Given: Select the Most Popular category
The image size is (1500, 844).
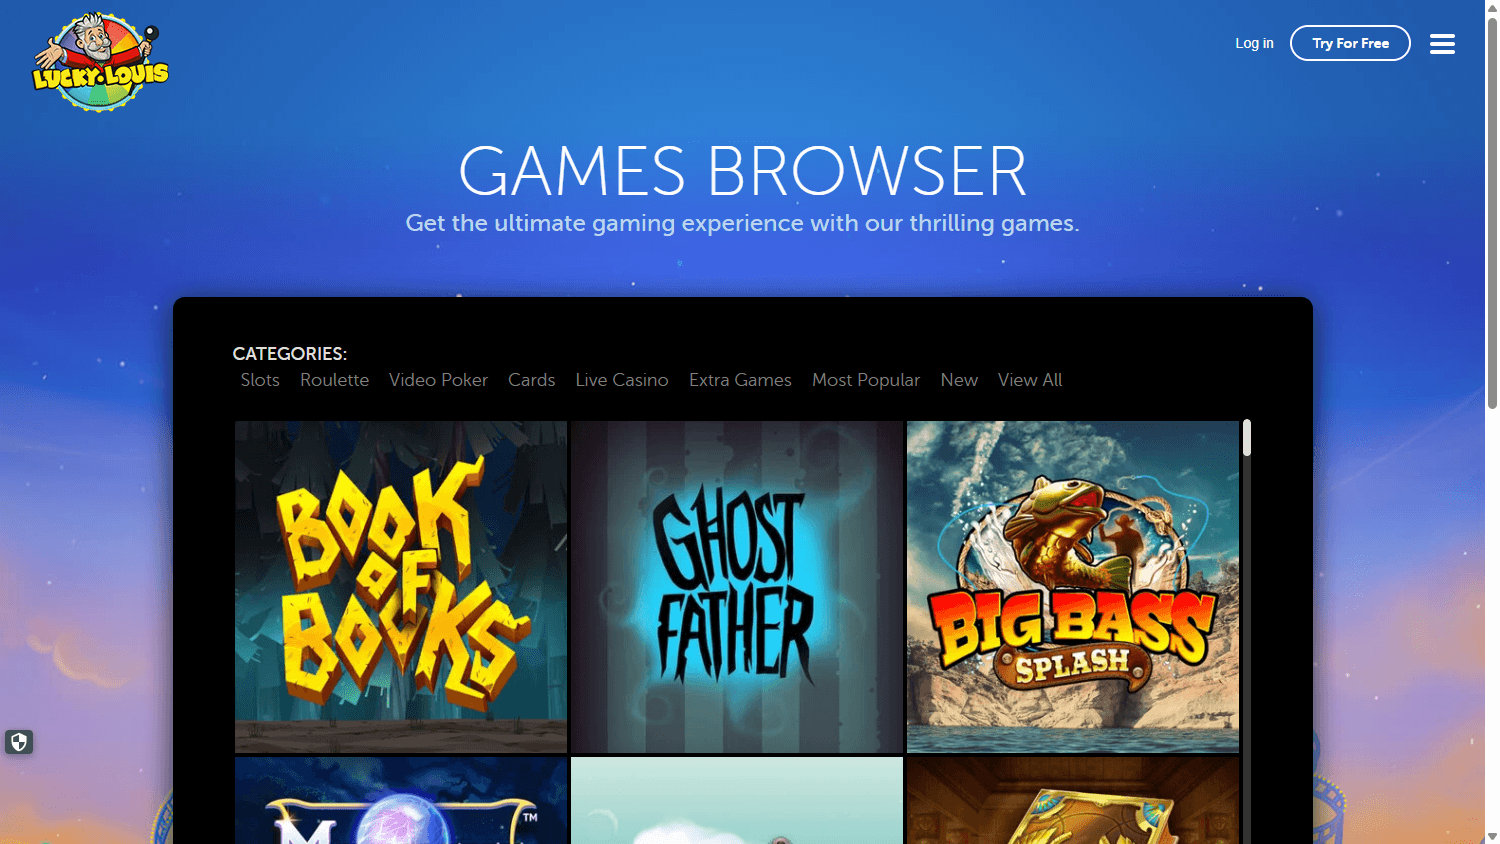Looking at the screenshot, I should click(x=866, y=380).
